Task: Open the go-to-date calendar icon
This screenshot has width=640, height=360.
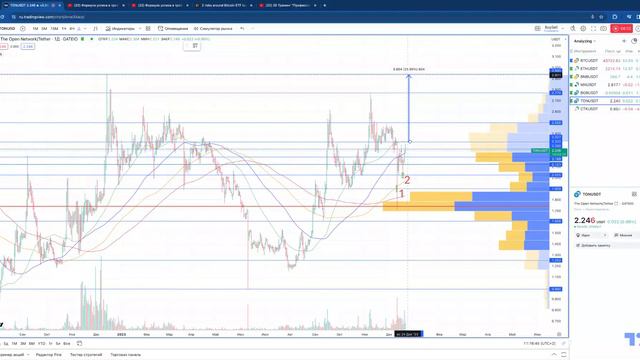Action: point(79,344)
